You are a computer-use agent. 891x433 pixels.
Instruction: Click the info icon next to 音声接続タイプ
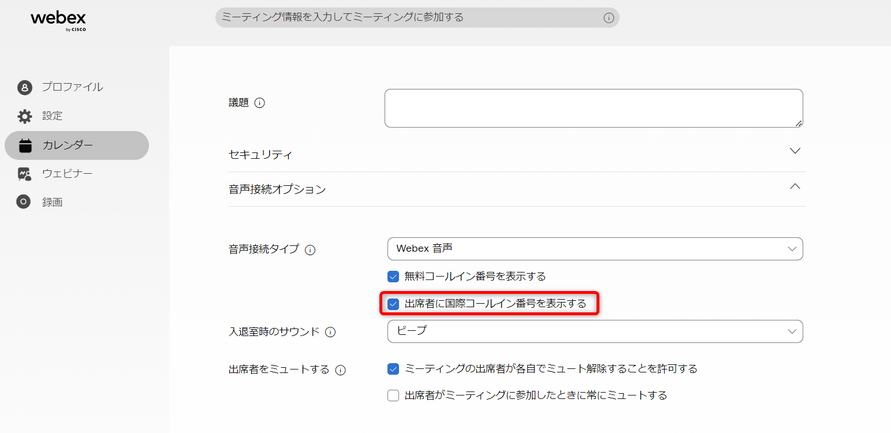[310, 249]
